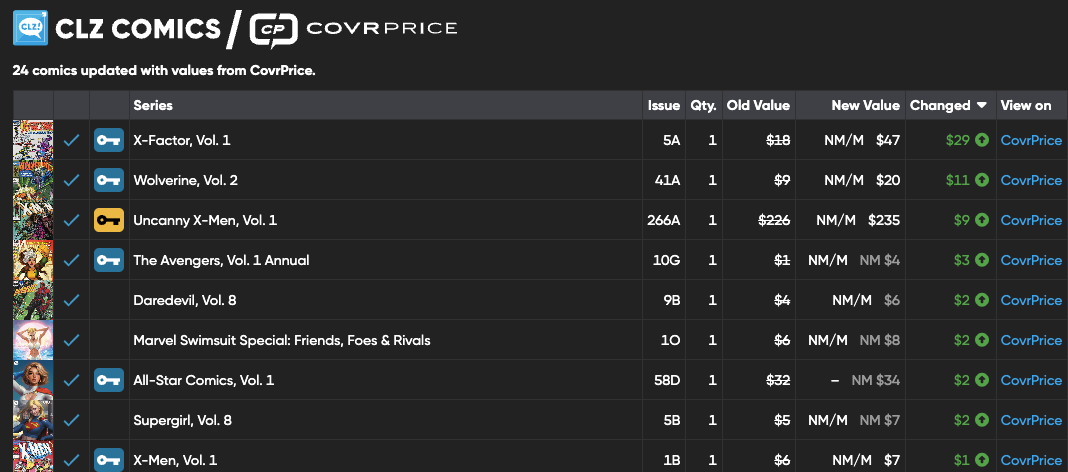Open the CovrPrice link for Uncanny X-Men
Screen dimensions: 1068x472
[x=1031, y=220]
